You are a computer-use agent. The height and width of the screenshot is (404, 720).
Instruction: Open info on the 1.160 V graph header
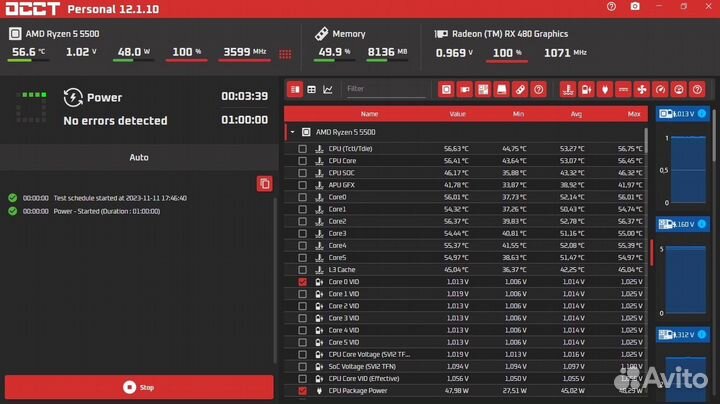[702, 224]
